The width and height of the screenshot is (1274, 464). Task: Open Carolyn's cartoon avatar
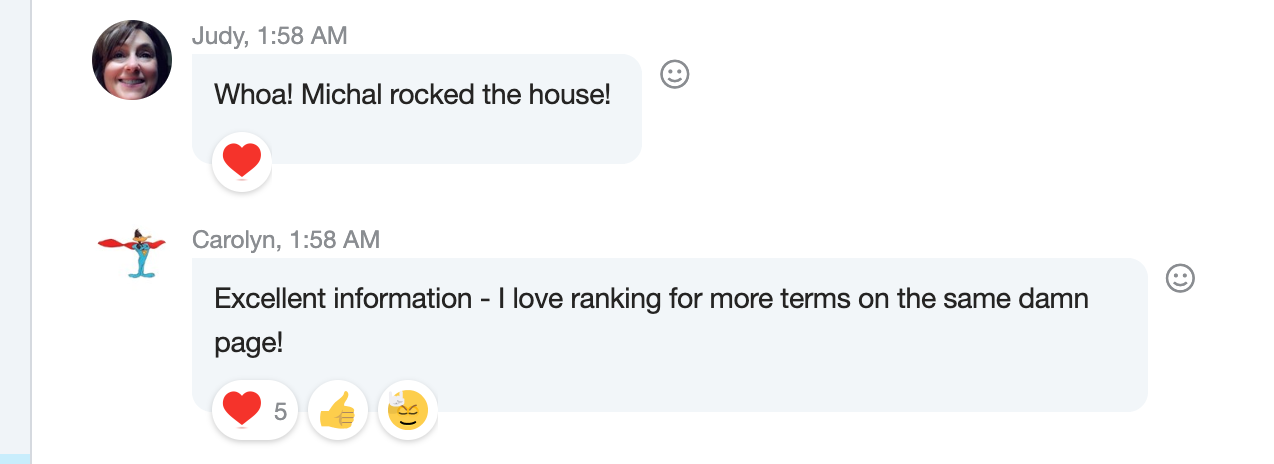coord(131,252)
